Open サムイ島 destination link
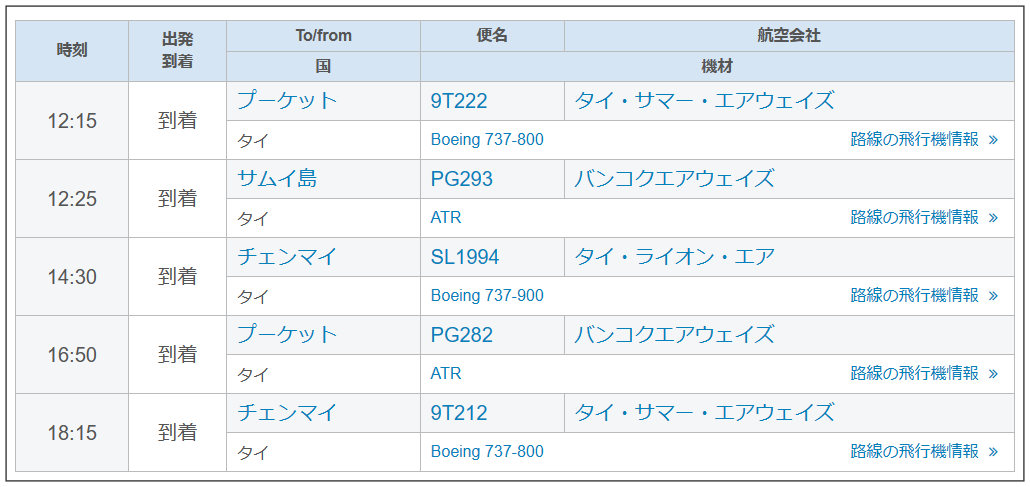This screenshot has height=487, width=1030. tap(277, 178)
